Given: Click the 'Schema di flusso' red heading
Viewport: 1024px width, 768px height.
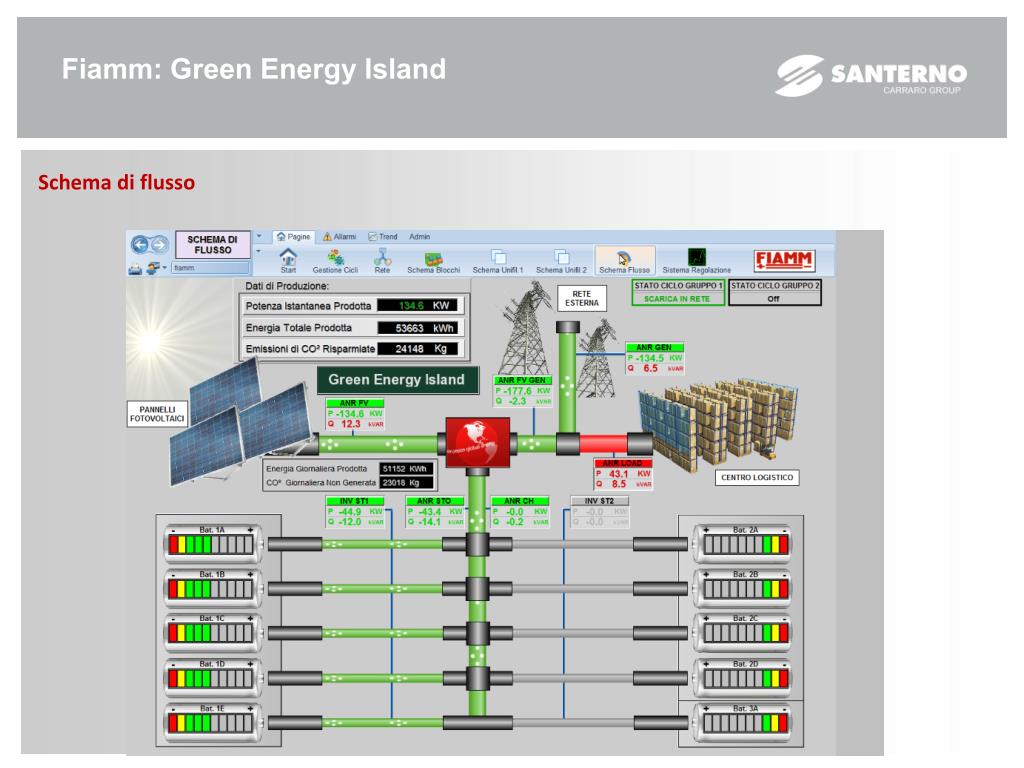Looking at the screenshot, I should pos(116,182).
